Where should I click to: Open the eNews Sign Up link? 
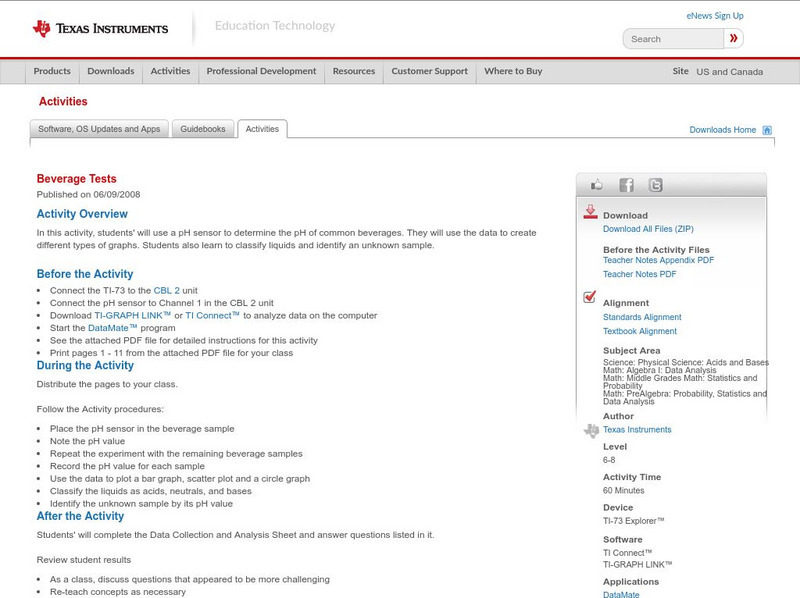tap(715, 16)
